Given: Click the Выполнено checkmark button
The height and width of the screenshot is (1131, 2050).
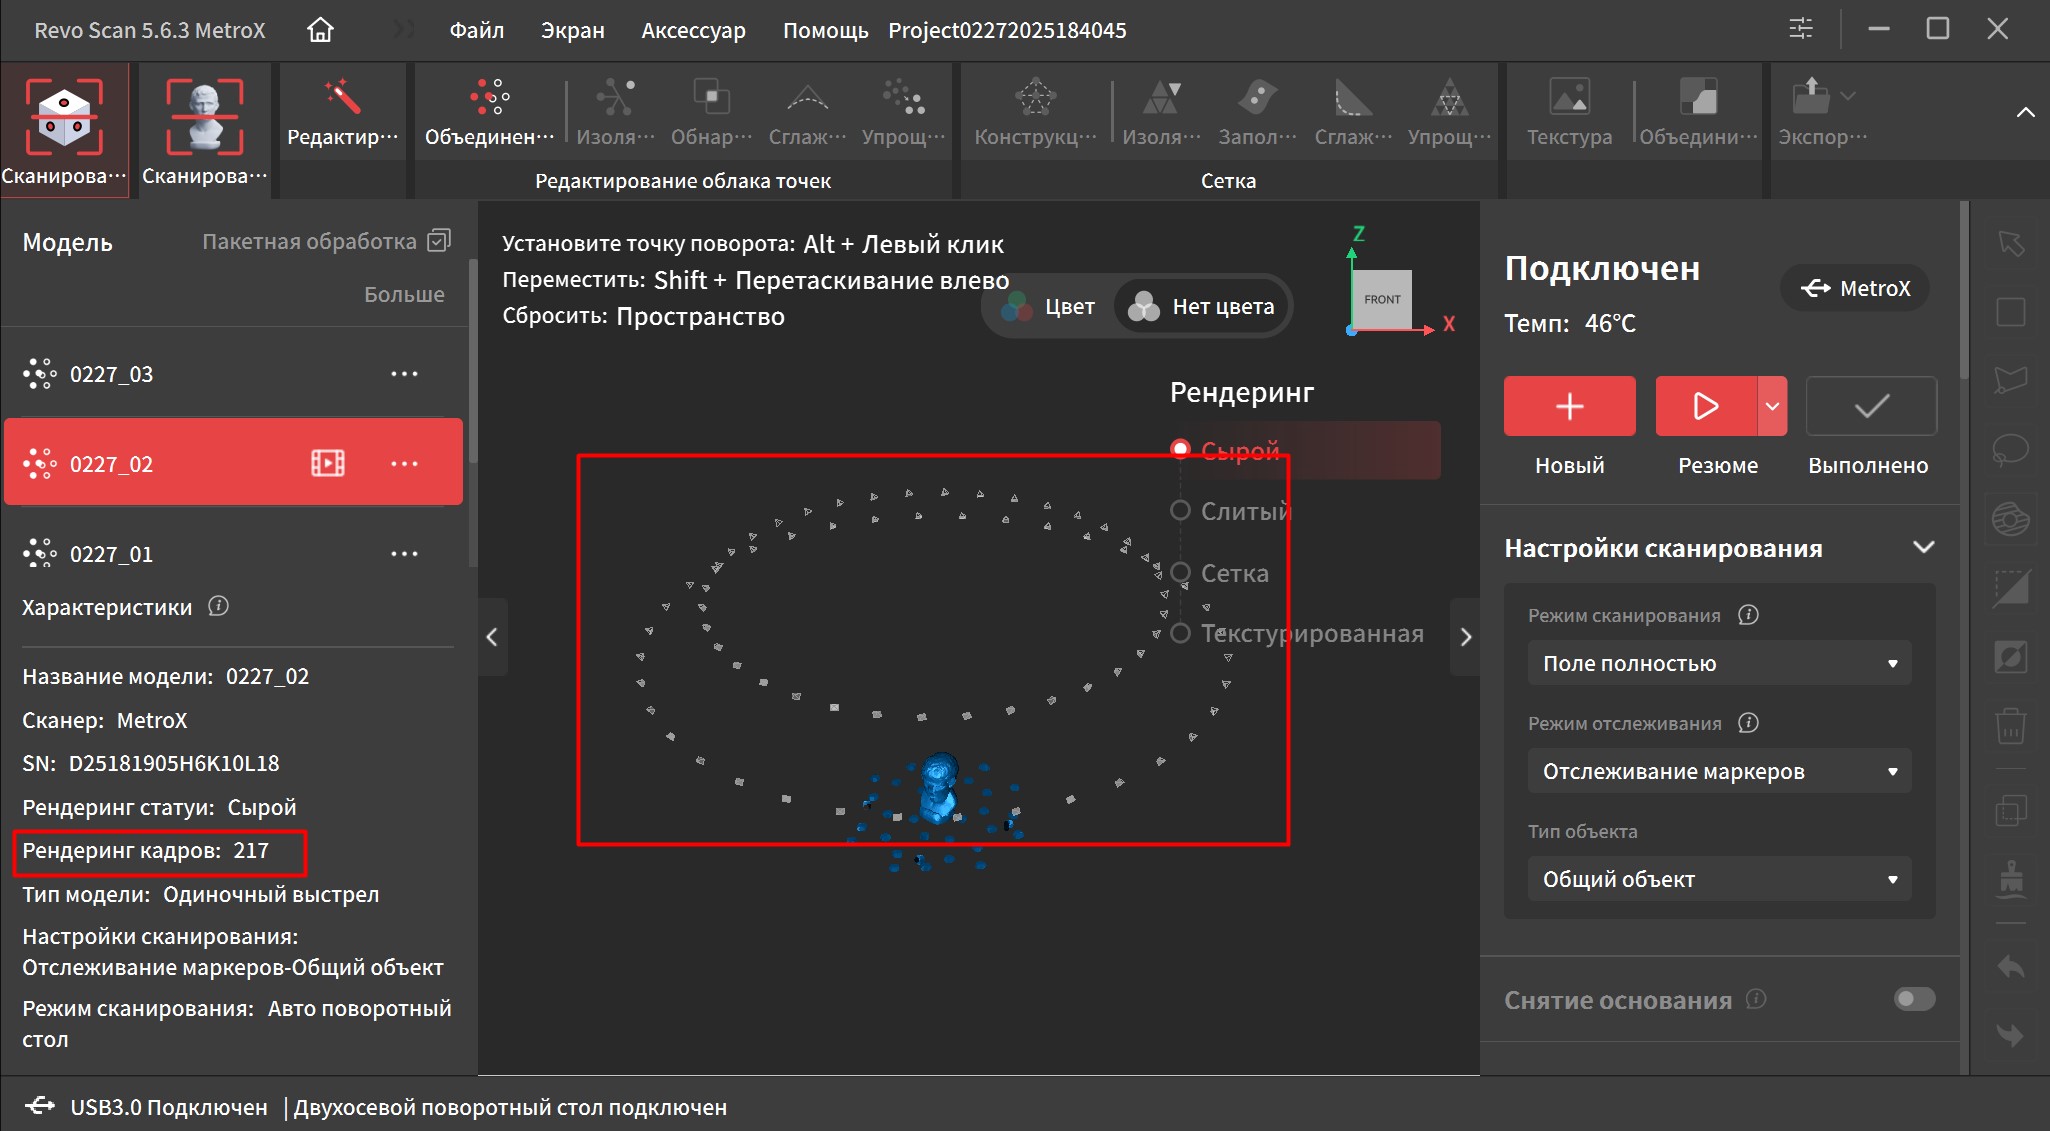Looking at the screenshot, I should tap(1871, 406).
